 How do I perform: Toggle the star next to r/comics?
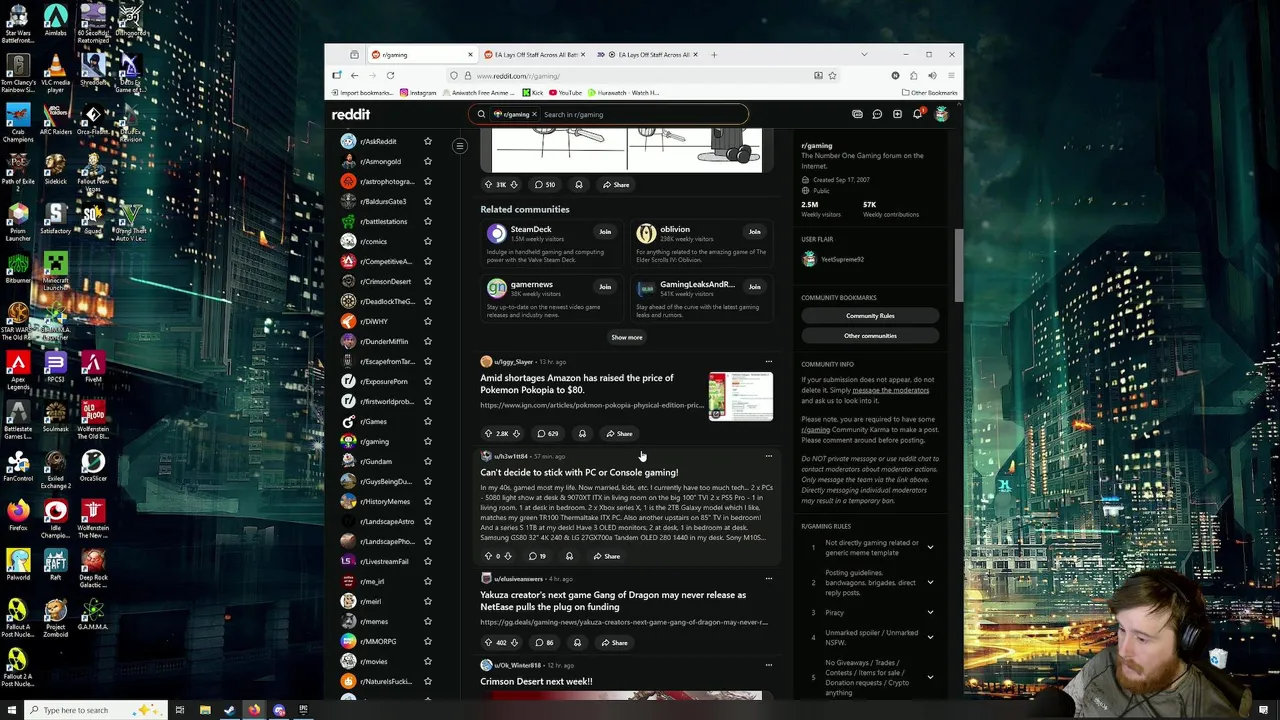click(428, 241)
